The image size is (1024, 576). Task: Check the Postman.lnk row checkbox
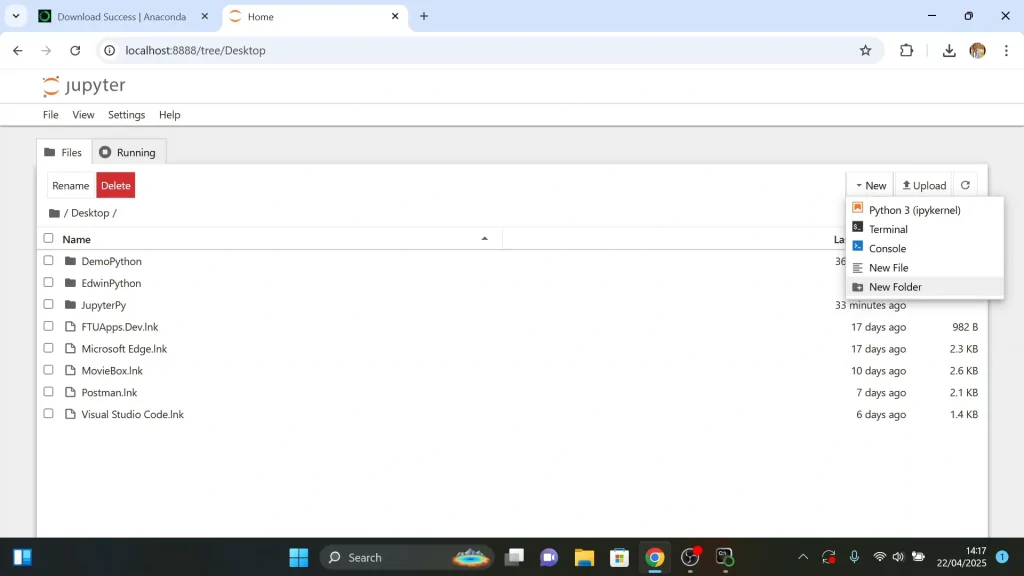pos(48,392)
